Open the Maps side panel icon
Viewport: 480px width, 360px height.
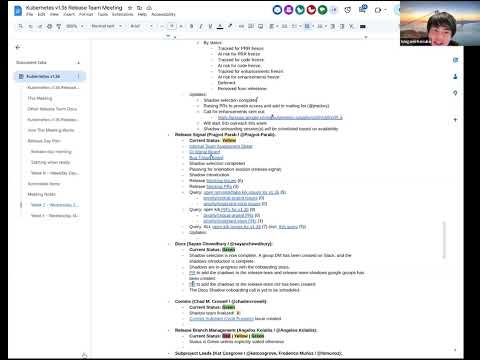pyautogui.click(x=455, y=93)
